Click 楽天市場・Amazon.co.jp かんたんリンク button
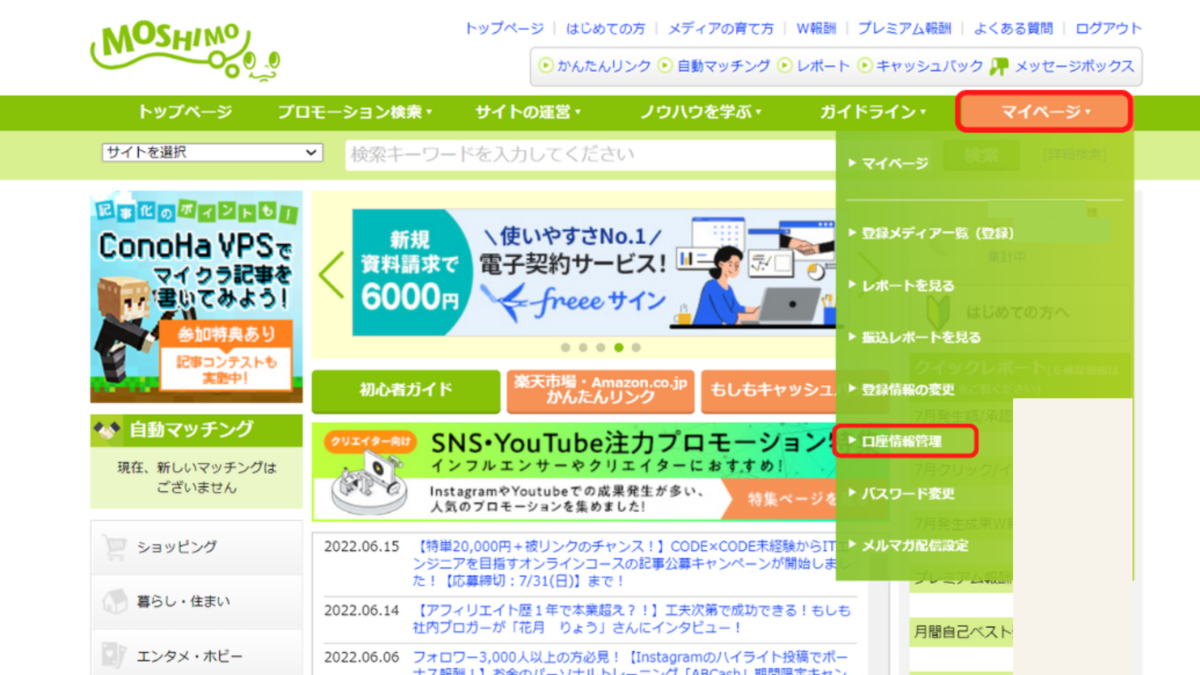 click(600, 391)
